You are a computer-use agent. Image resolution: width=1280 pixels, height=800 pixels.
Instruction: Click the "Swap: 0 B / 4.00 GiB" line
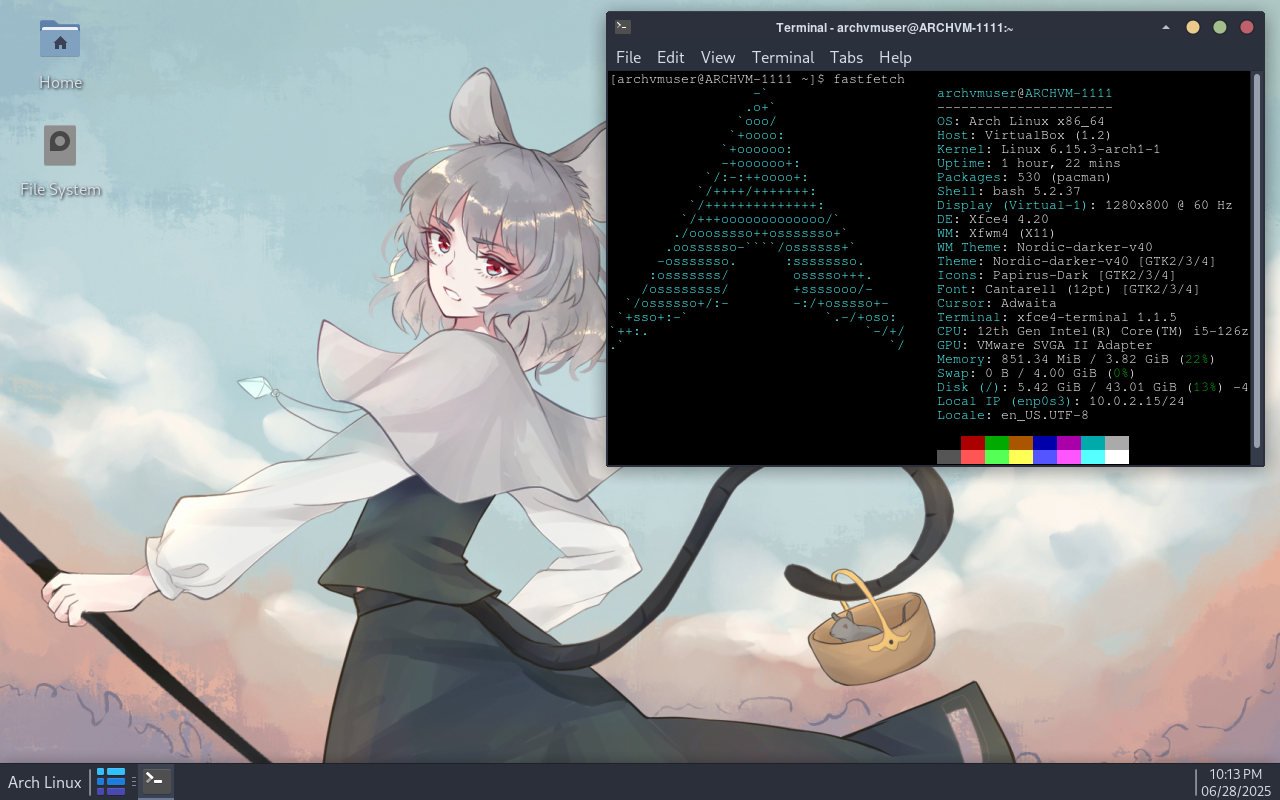point(1037,373)
